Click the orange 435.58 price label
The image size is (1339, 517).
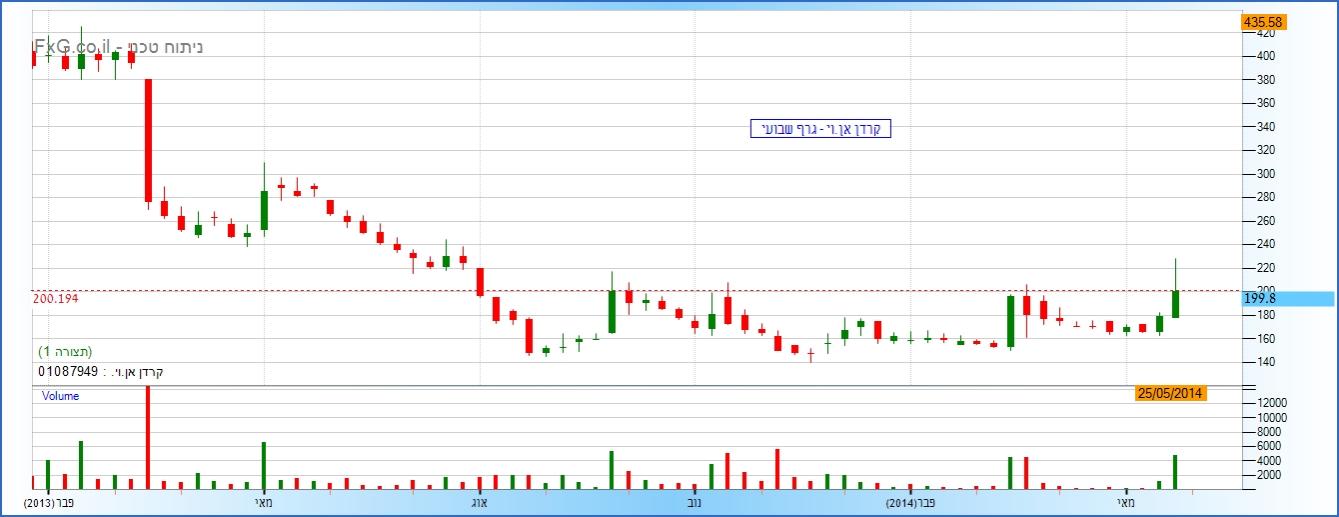(1263, 22)
